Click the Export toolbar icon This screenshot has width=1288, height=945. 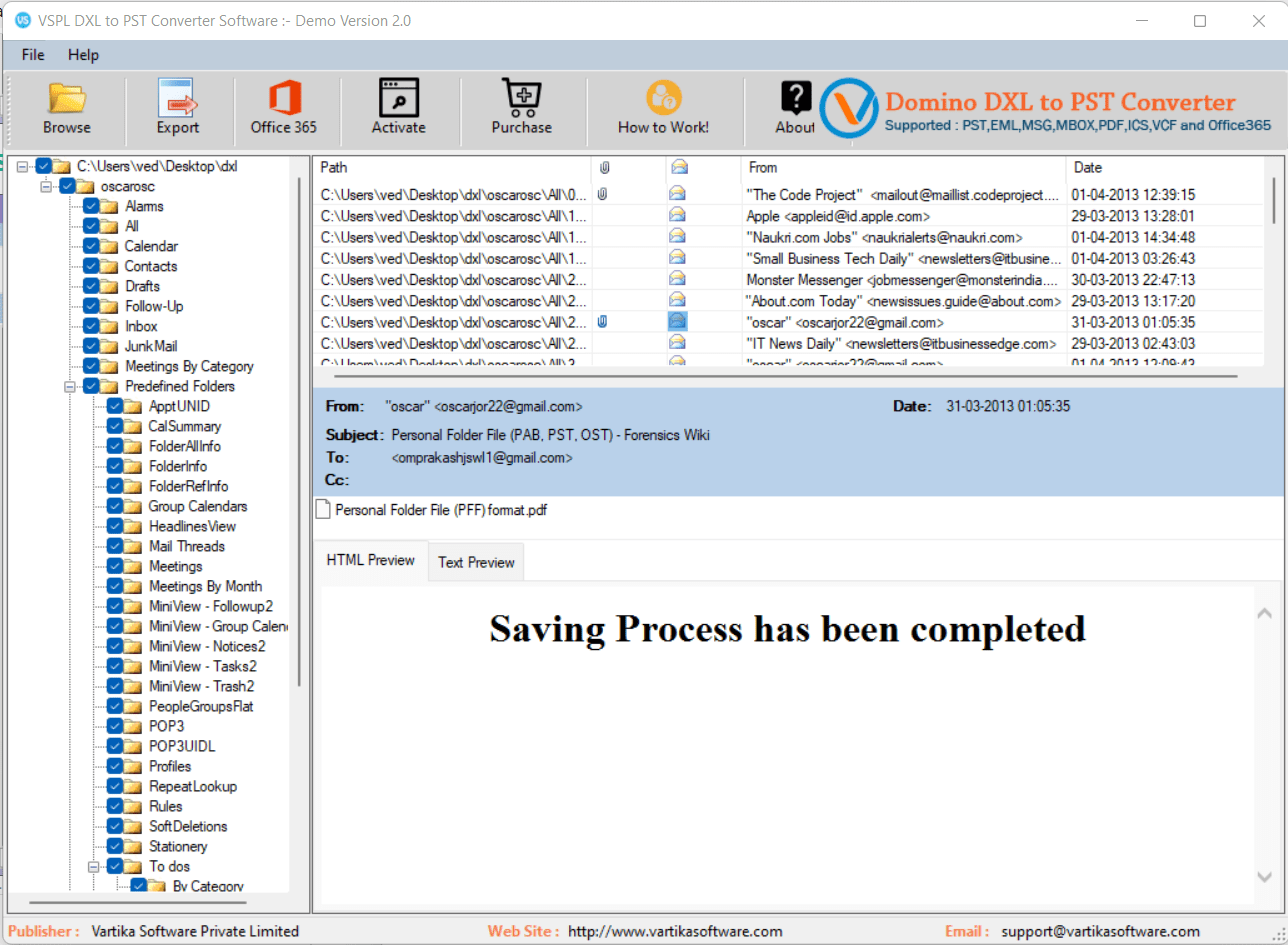[x=177, y=98]
